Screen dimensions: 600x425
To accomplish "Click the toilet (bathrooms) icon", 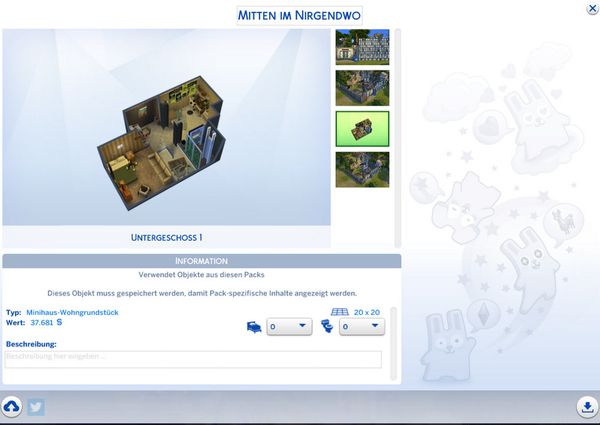I will point(326,326).
